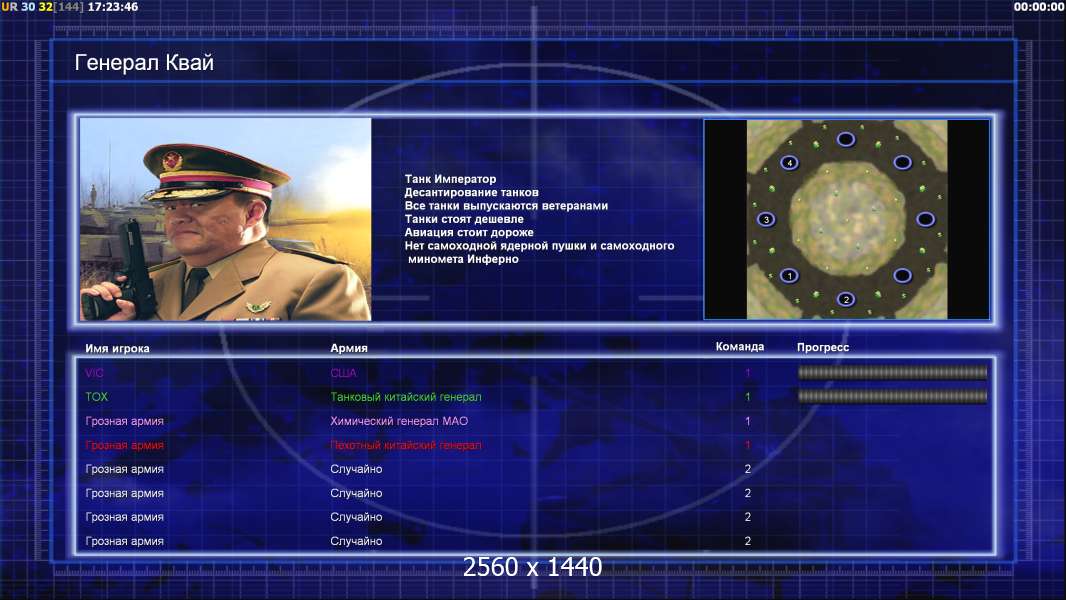
Task: Click the TOX player loading progress bar
Action: [892, 396]
